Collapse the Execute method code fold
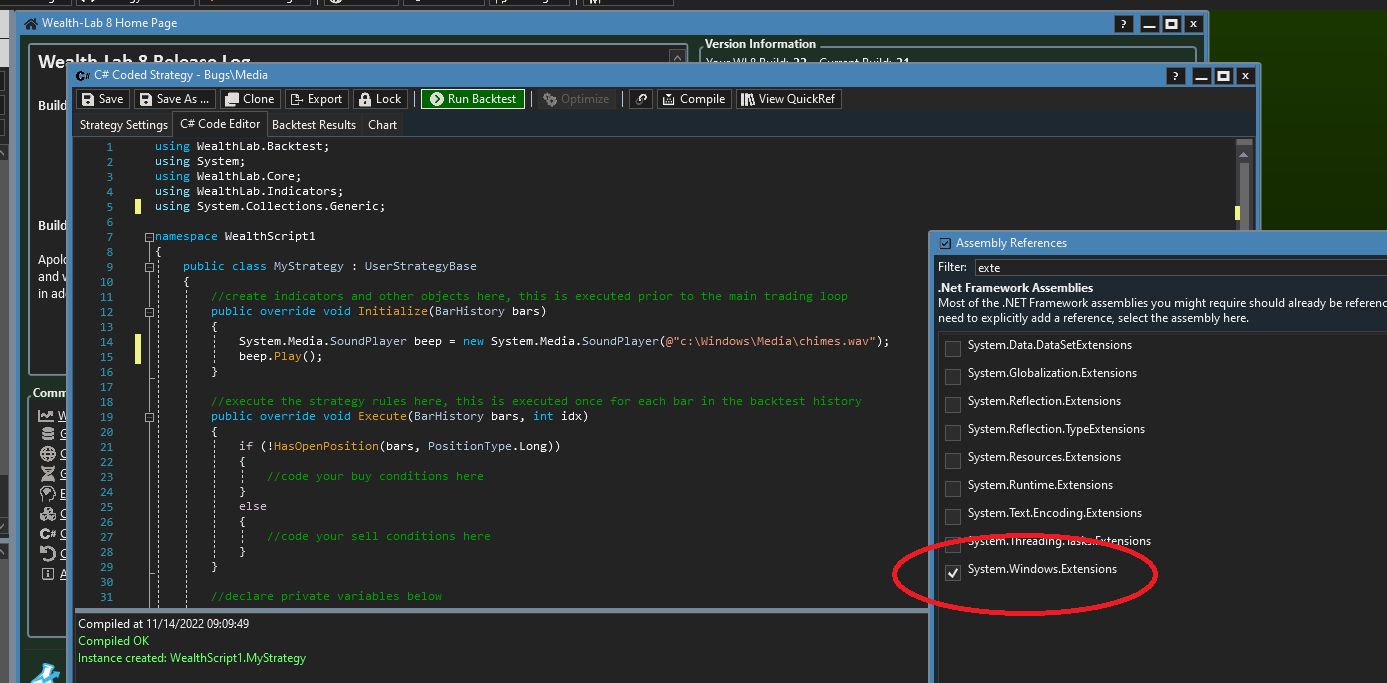Viewport: 1387px width, 683px height. [149, 417]
